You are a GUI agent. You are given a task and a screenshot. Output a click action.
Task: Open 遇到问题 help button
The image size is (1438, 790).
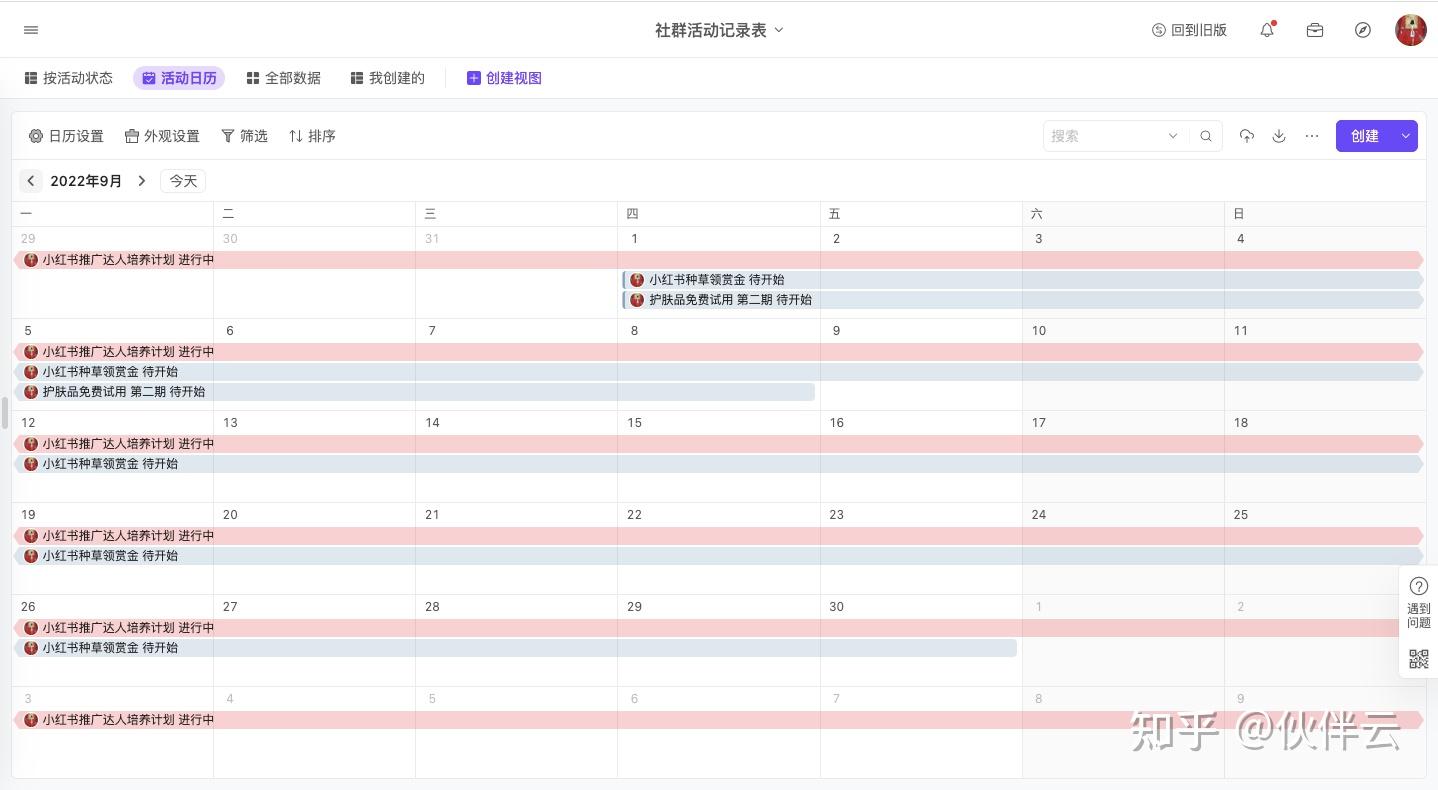point(1419,603)
